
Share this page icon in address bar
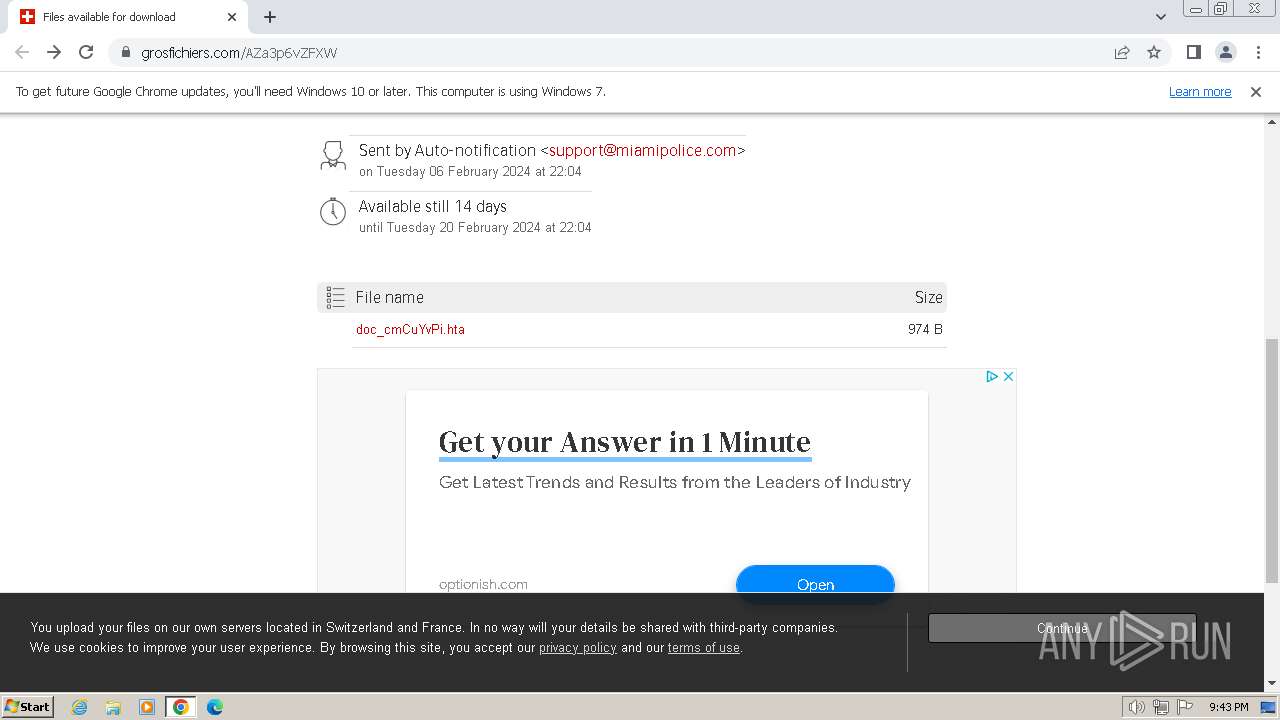1122,52
